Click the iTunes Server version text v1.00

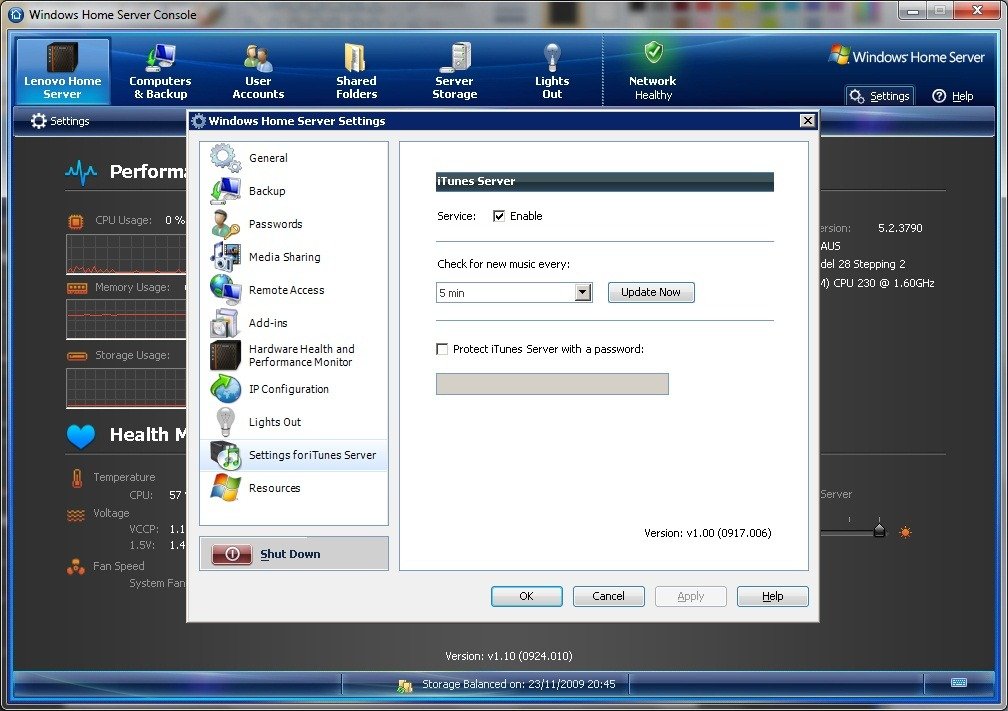point(708,533)
